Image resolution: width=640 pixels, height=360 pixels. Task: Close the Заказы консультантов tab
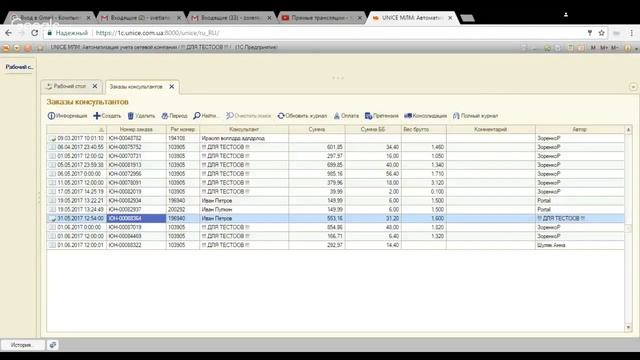click(172, 87)
